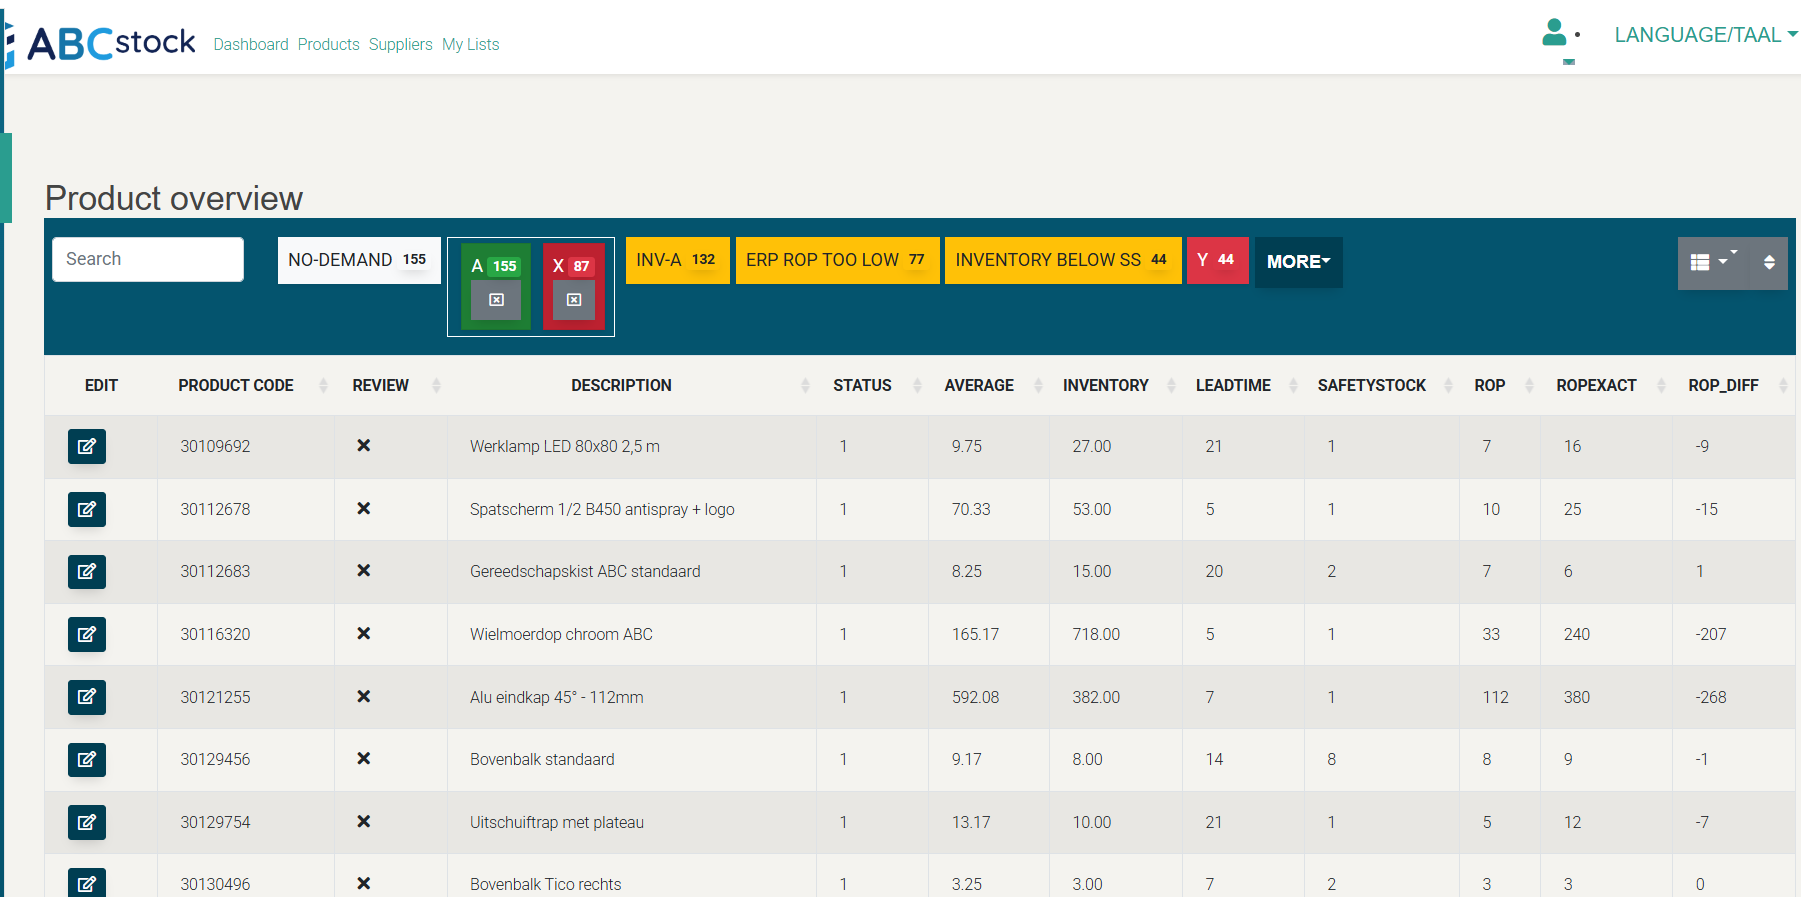
Task: Click the up-down sort toggle button
Action: [x=1769, y=263]
